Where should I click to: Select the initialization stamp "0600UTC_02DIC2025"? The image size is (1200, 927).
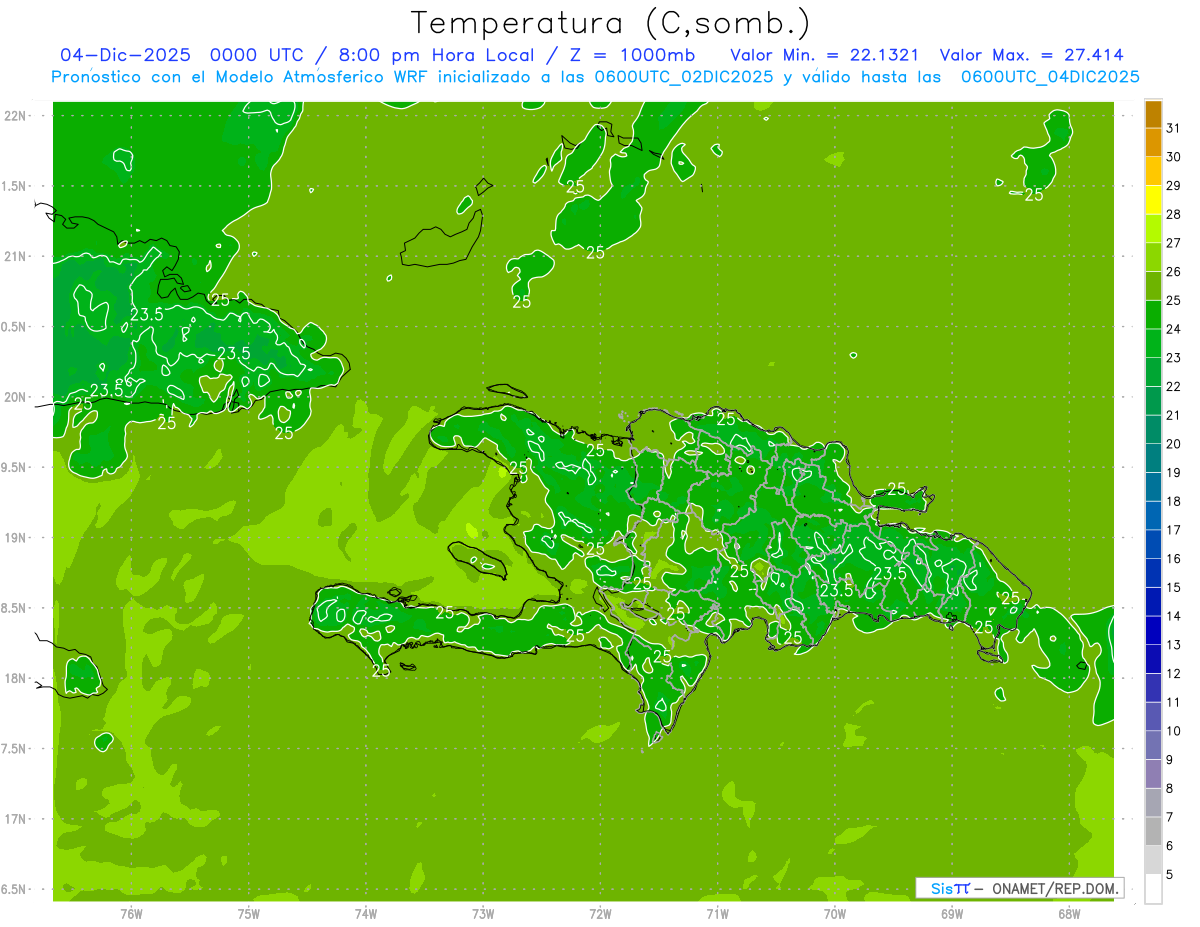pyautogui.click(x=683, y=77)
